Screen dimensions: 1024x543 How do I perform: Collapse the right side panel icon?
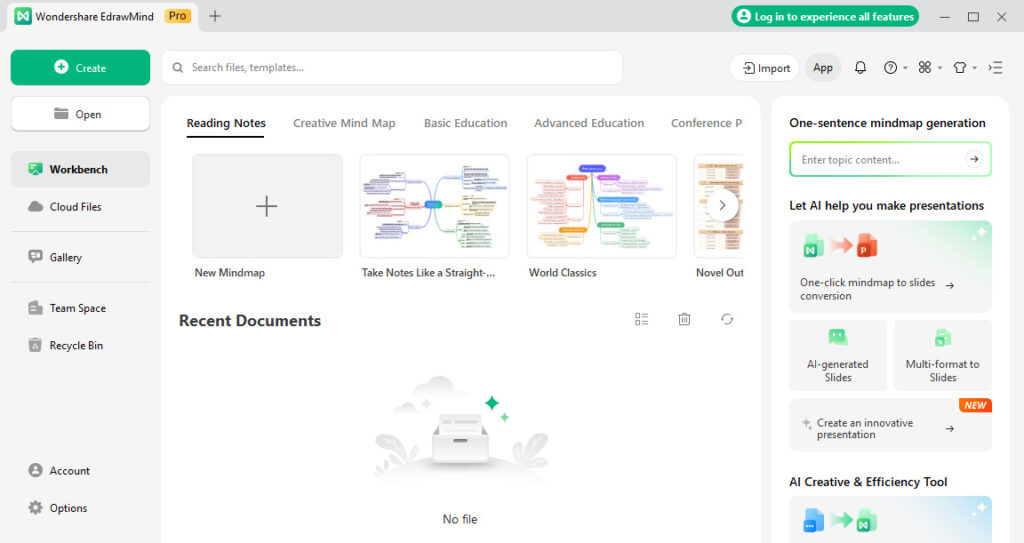(x=995, y=67)
